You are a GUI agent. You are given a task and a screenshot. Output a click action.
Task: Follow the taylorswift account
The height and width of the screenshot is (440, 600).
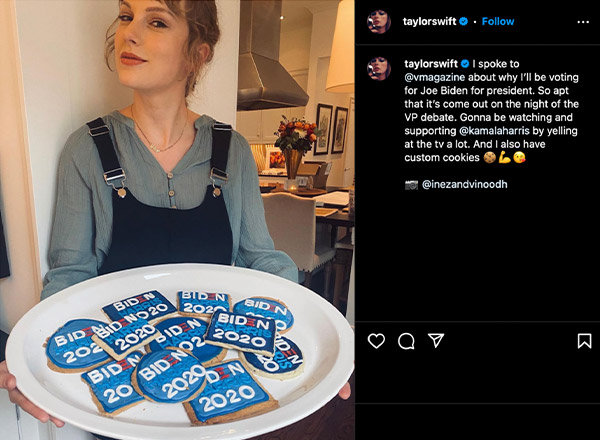tap(498, 21)
